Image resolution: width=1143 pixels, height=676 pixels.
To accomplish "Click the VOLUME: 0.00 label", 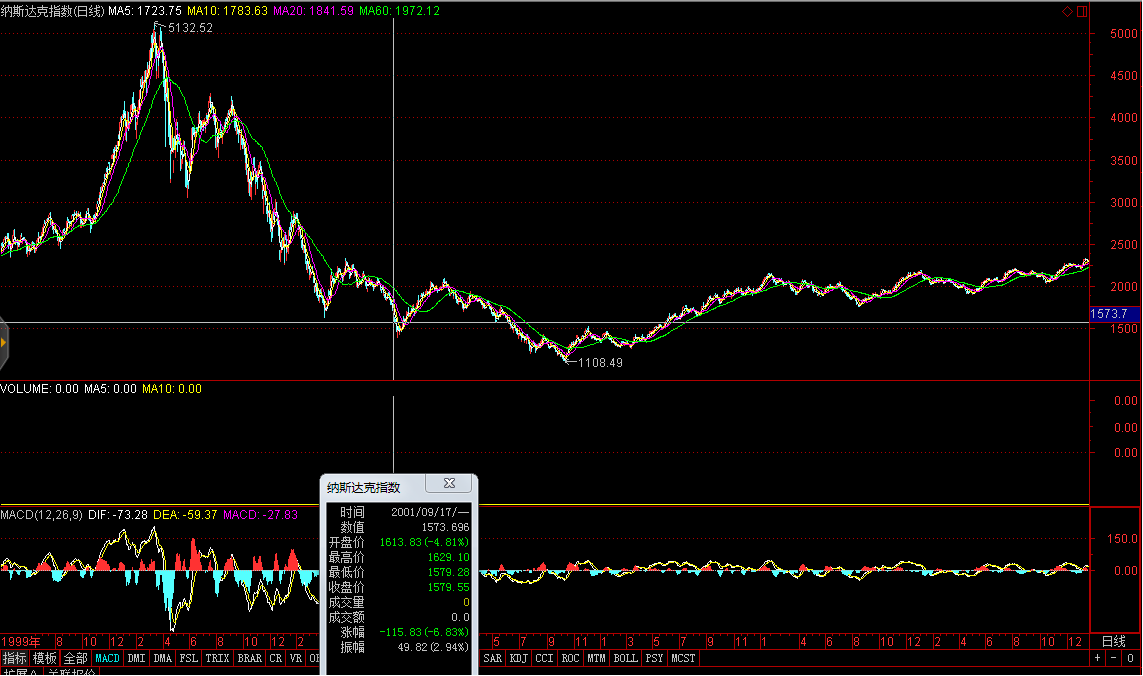I will click(39, 389).
